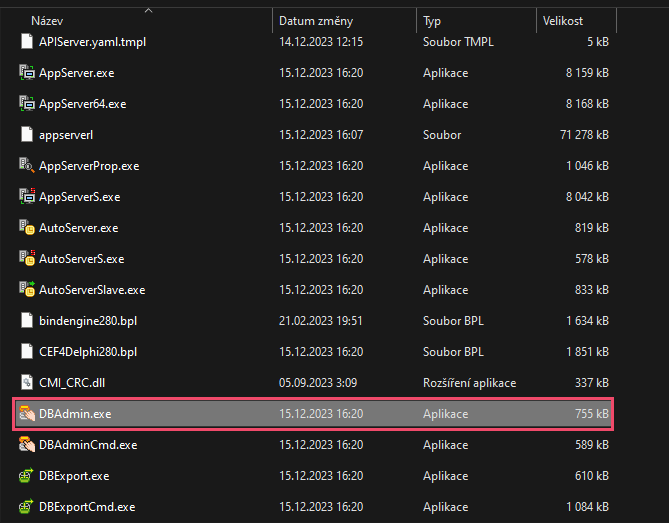
Task: Select the APIServer.yaml.tmpl file name
Action: point(92,41)
